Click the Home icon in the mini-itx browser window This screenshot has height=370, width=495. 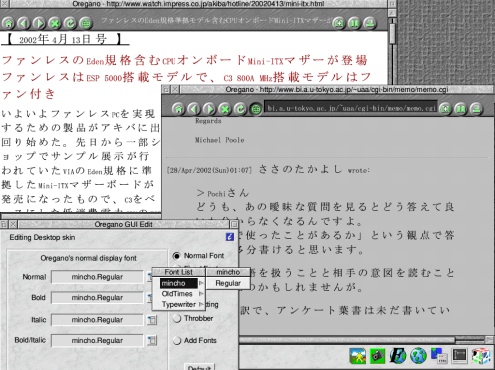tap(8, 23)
